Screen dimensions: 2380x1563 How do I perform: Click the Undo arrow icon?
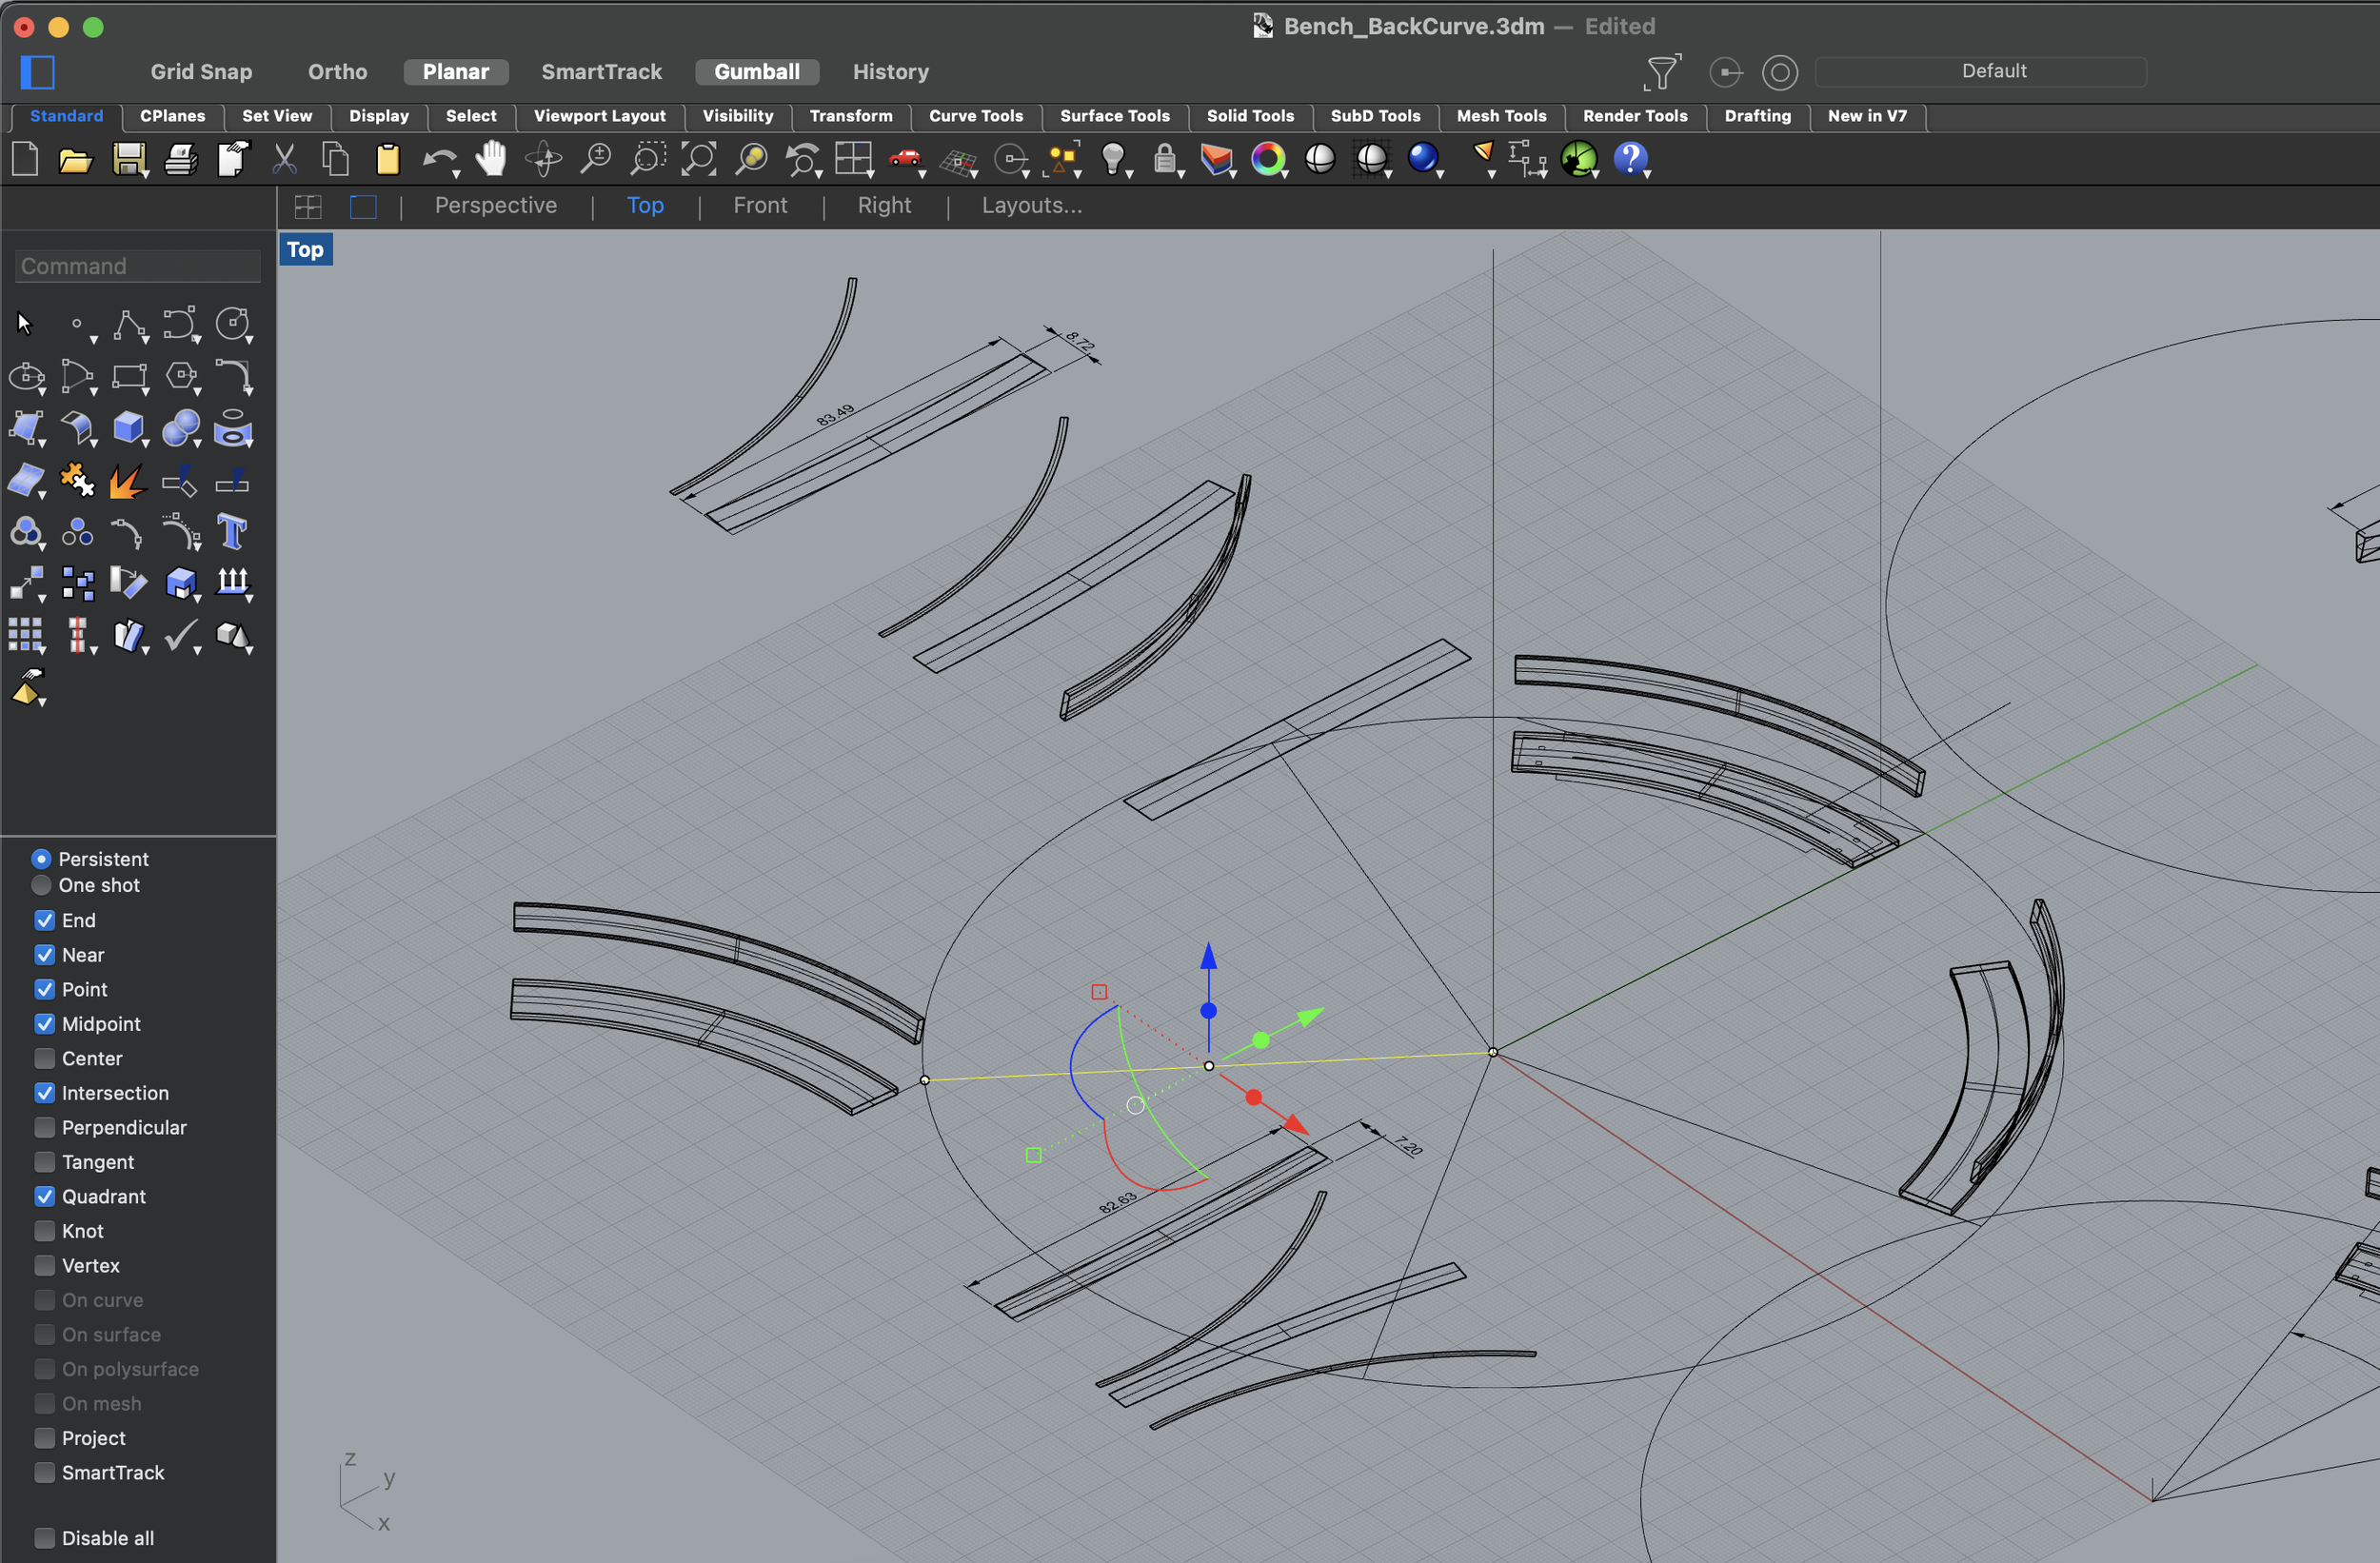(x=439, y=159)
